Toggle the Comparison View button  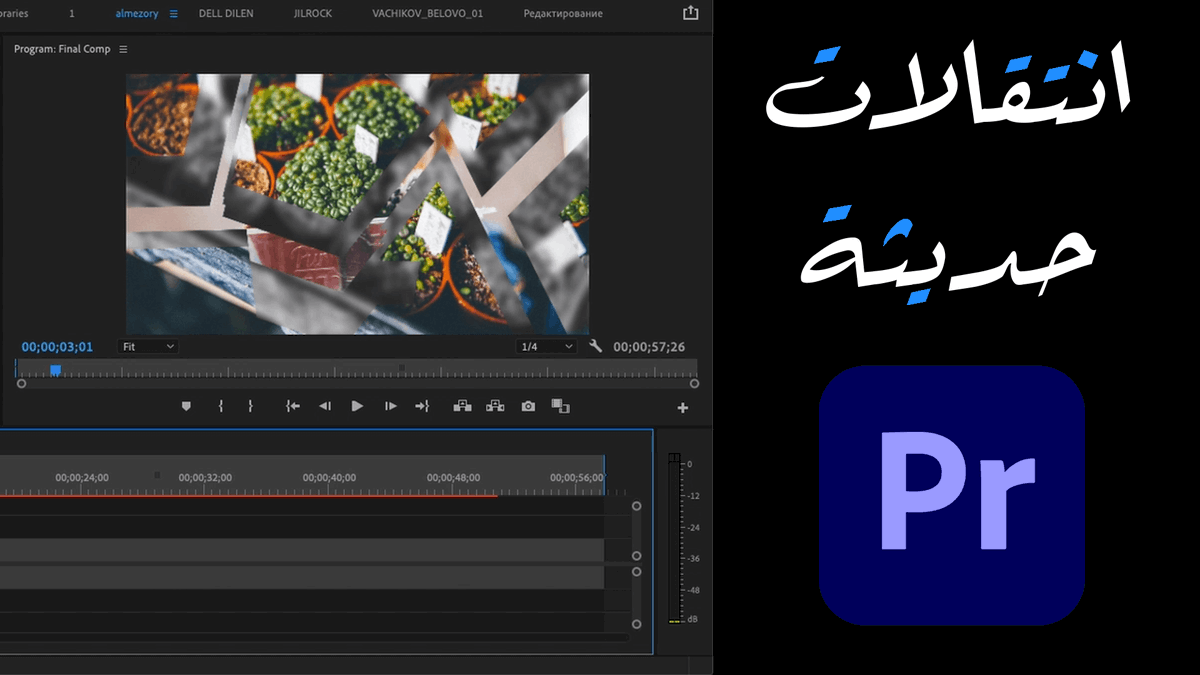click(x=560, y=406)
